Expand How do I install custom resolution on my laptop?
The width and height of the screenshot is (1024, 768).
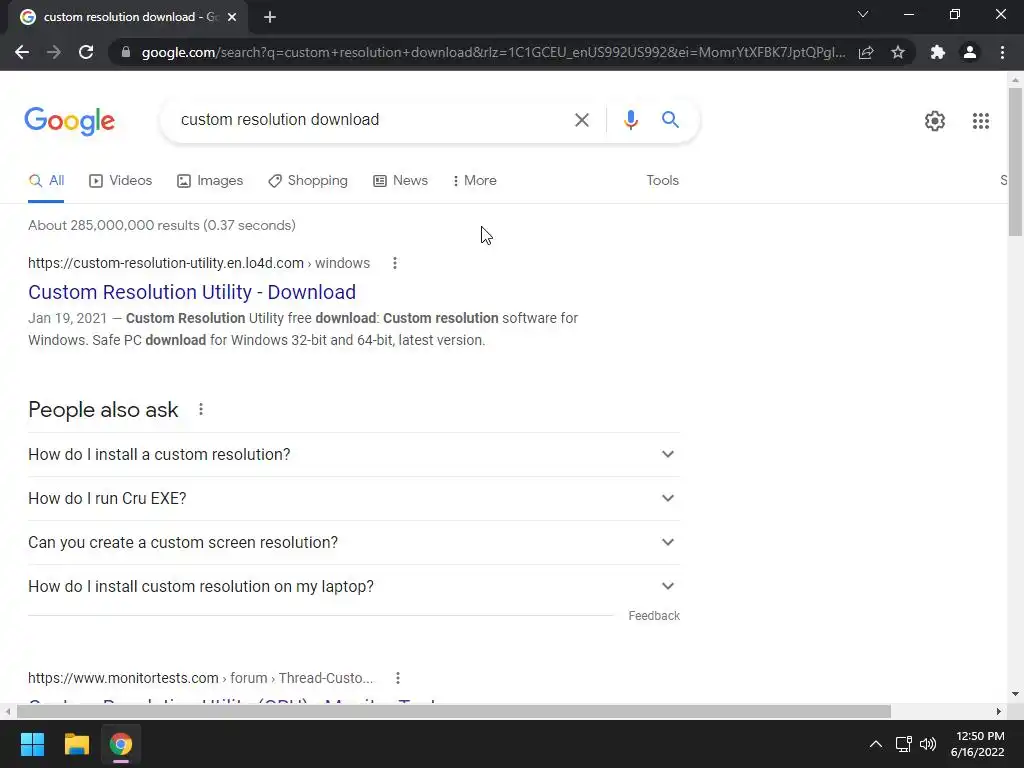tap(353, 586)
